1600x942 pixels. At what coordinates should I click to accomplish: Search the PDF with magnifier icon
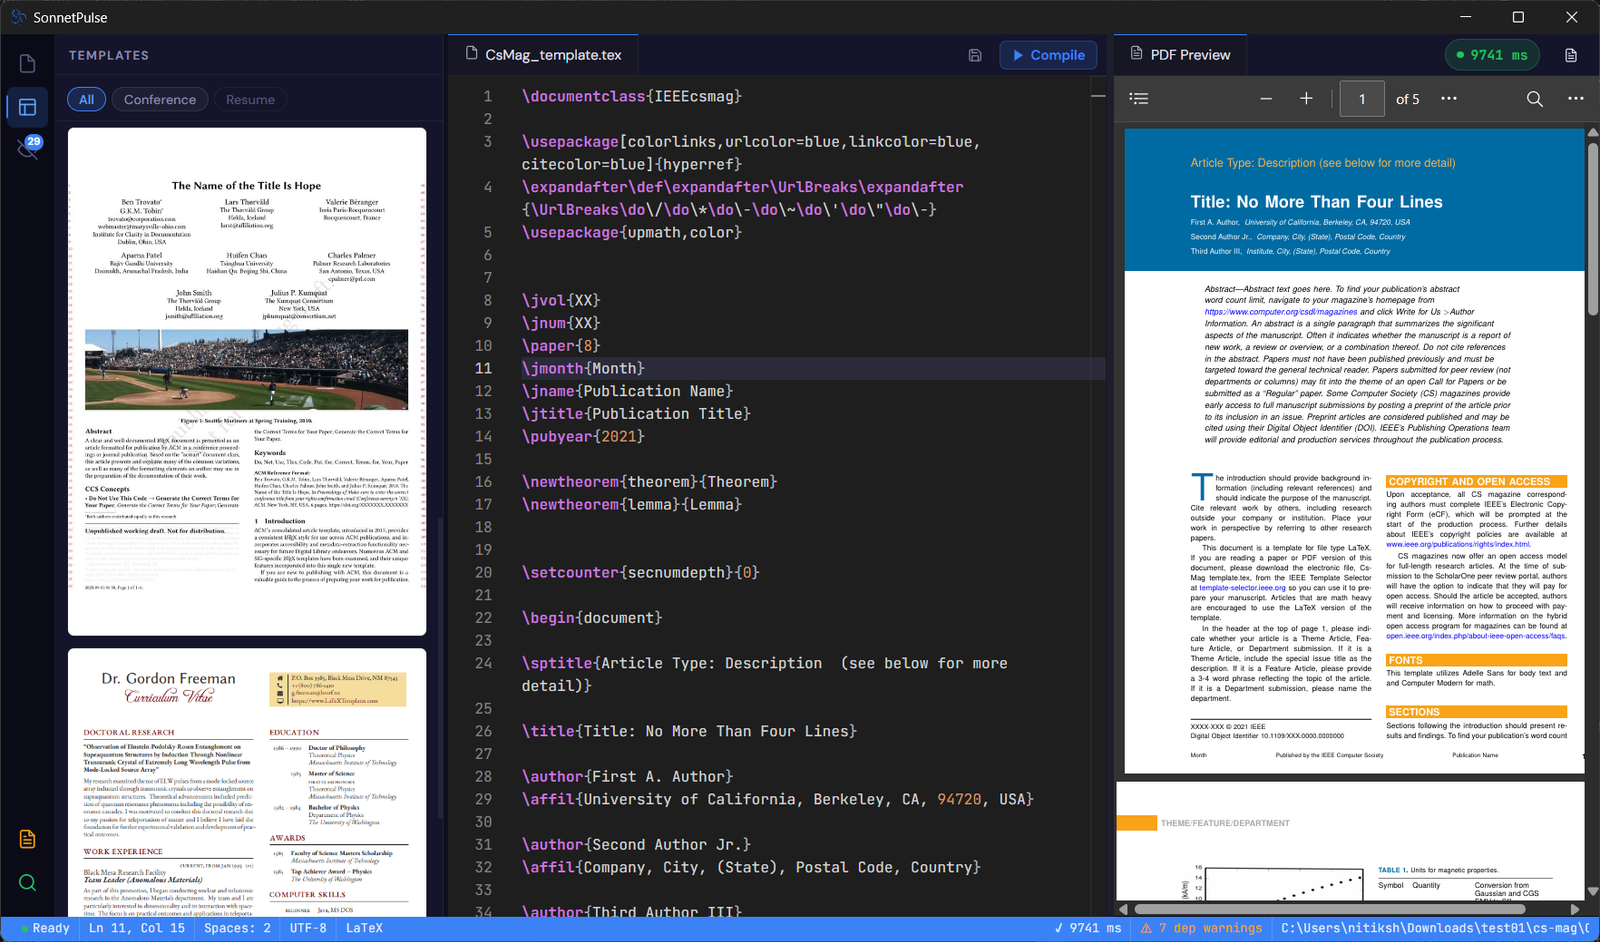pos(1535,98)
